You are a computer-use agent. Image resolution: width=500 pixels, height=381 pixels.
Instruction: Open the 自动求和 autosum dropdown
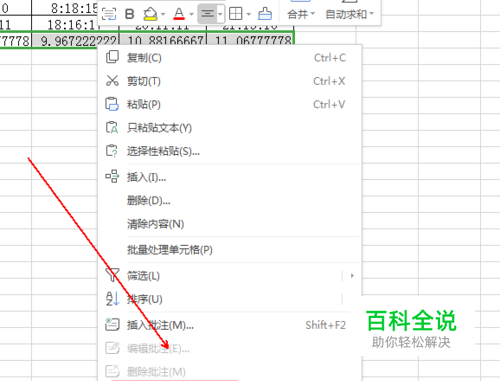click(349, 14)
